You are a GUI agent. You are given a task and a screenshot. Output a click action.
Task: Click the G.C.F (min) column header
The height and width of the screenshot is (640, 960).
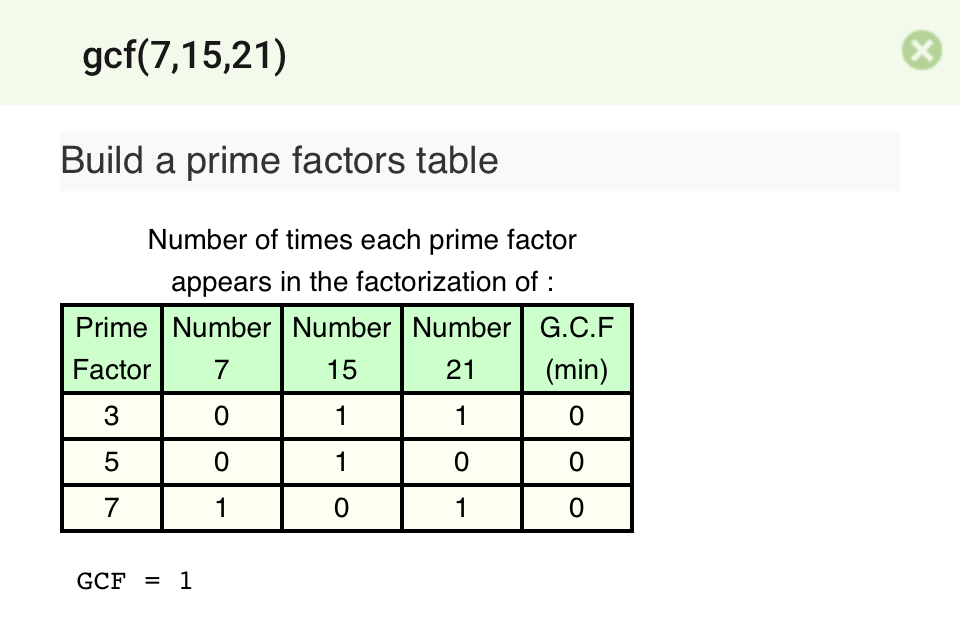point(577,348)
